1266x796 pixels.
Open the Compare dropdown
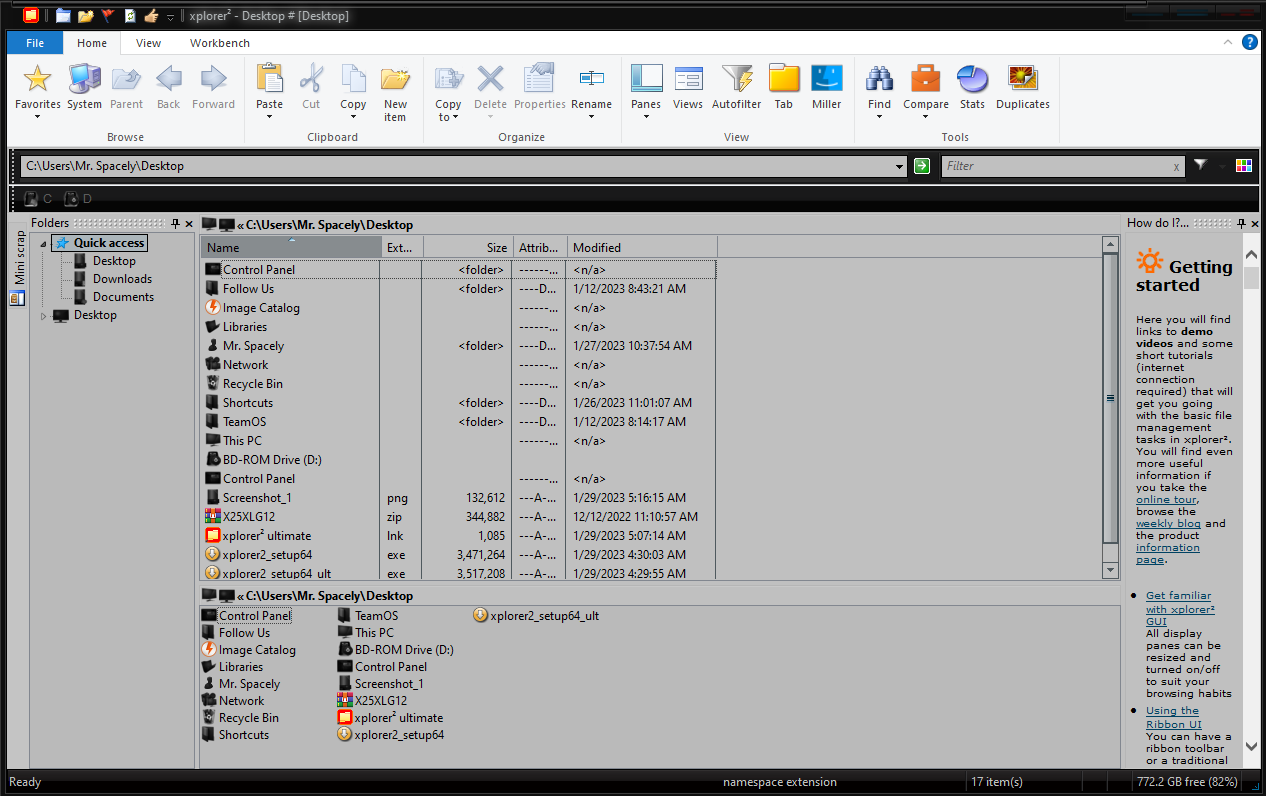click(x=926, y=117)
